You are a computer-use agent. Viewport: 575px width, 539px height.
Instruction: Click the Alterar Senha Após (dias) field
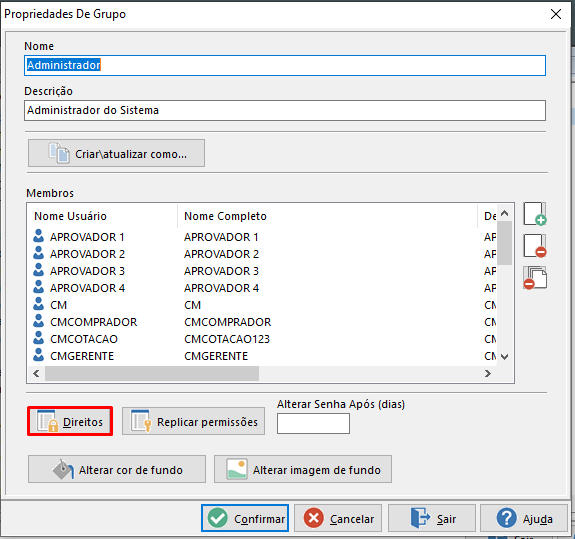(313, 424)
